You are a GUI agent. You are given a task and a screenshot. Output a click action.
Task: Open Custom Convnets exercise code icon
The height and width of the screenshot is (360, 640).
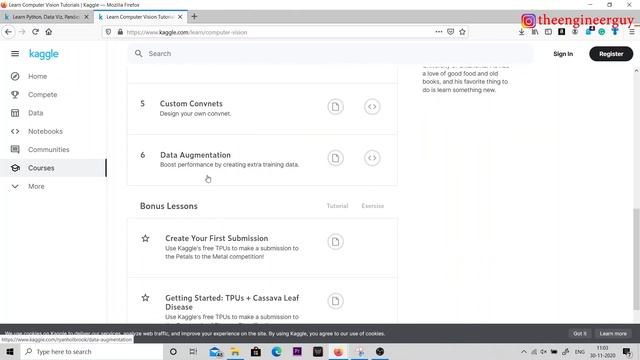pyautogui.click(x=372, y=107)
